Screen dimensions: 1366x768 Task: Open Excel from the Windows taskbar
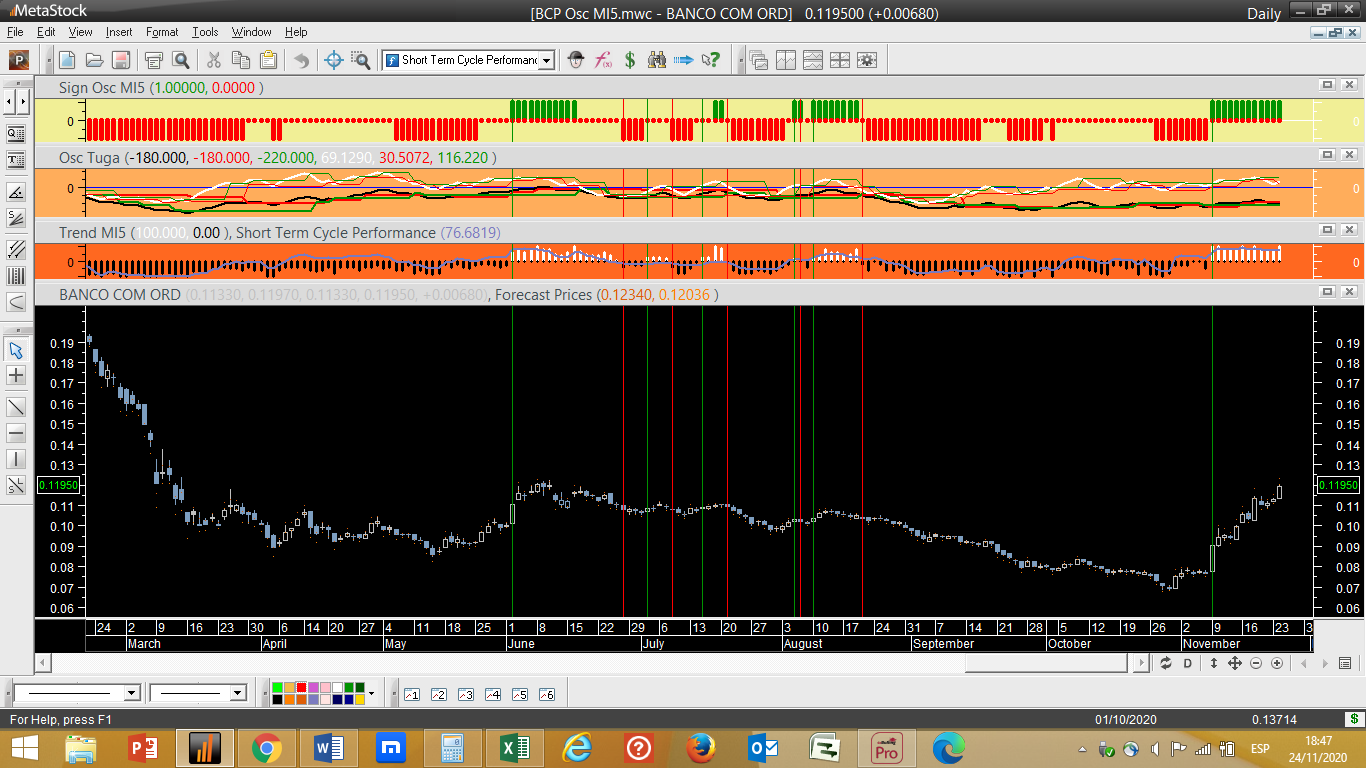(515, 747)
